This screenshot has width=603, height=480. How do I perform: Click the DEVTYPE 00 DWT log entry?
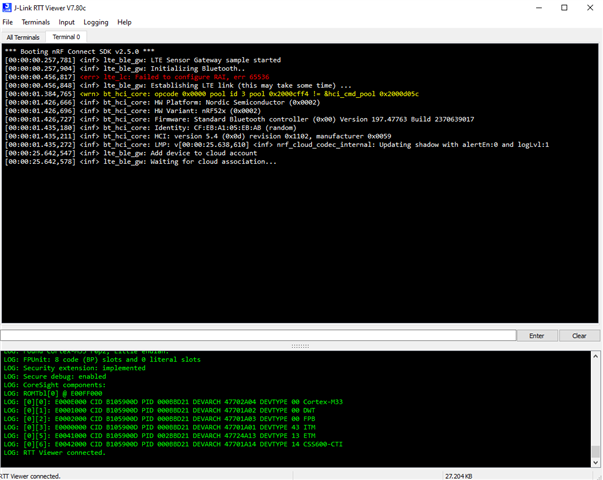point(159,410)
